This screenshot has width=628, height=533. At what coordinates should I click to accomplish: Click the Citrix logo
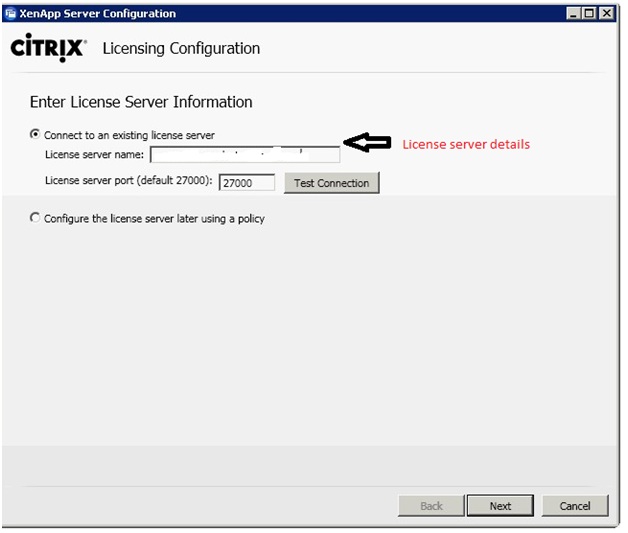[48, 48]
